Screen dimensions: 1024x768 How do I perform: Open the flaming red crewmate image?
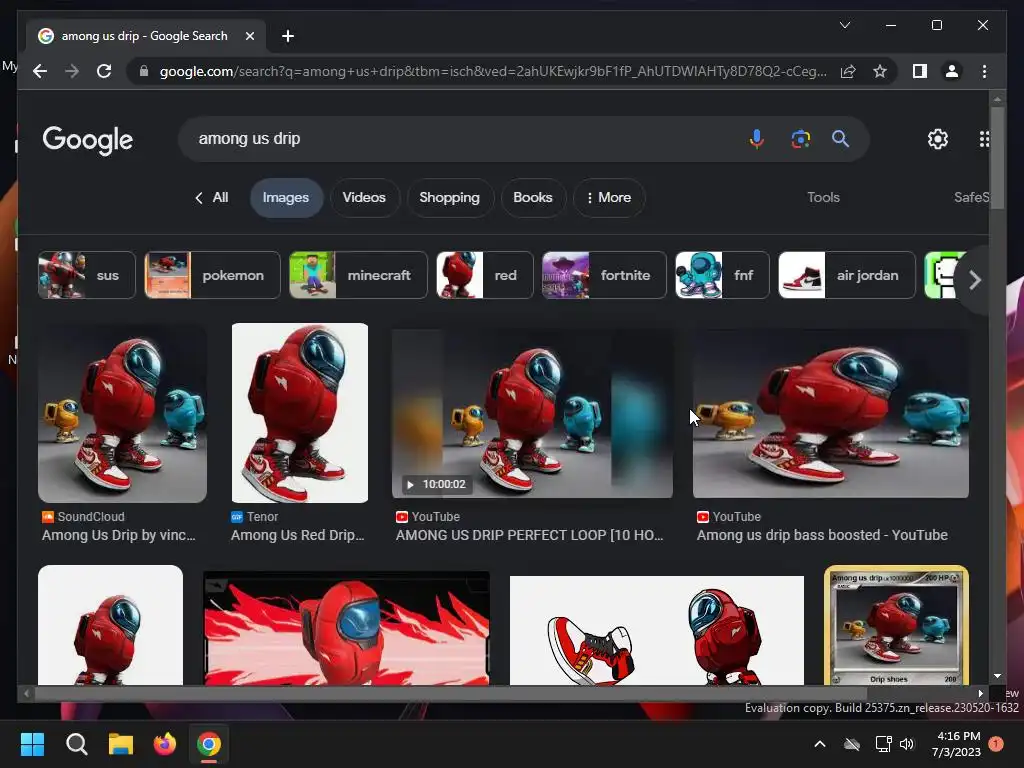[347, 628]
